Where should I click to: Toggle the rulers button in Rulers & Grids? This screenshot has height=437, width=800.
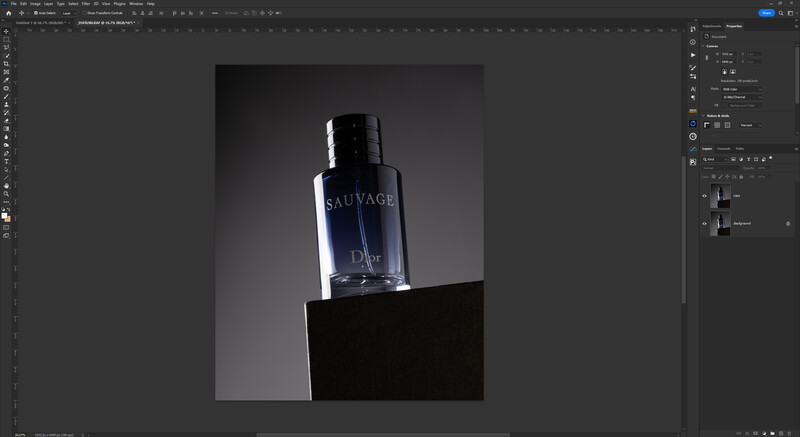pos(707,125)
